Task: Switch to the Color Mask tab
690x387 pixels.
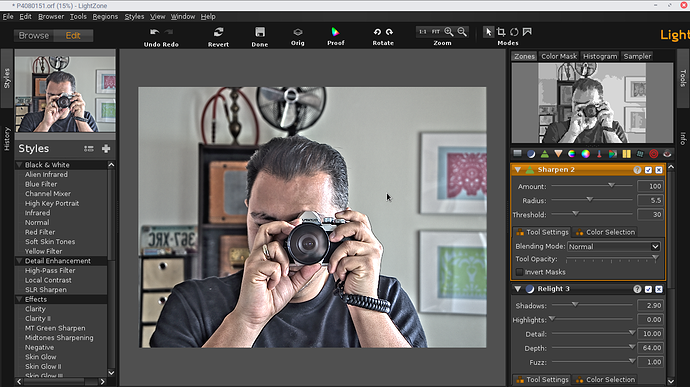Action: 559,56
